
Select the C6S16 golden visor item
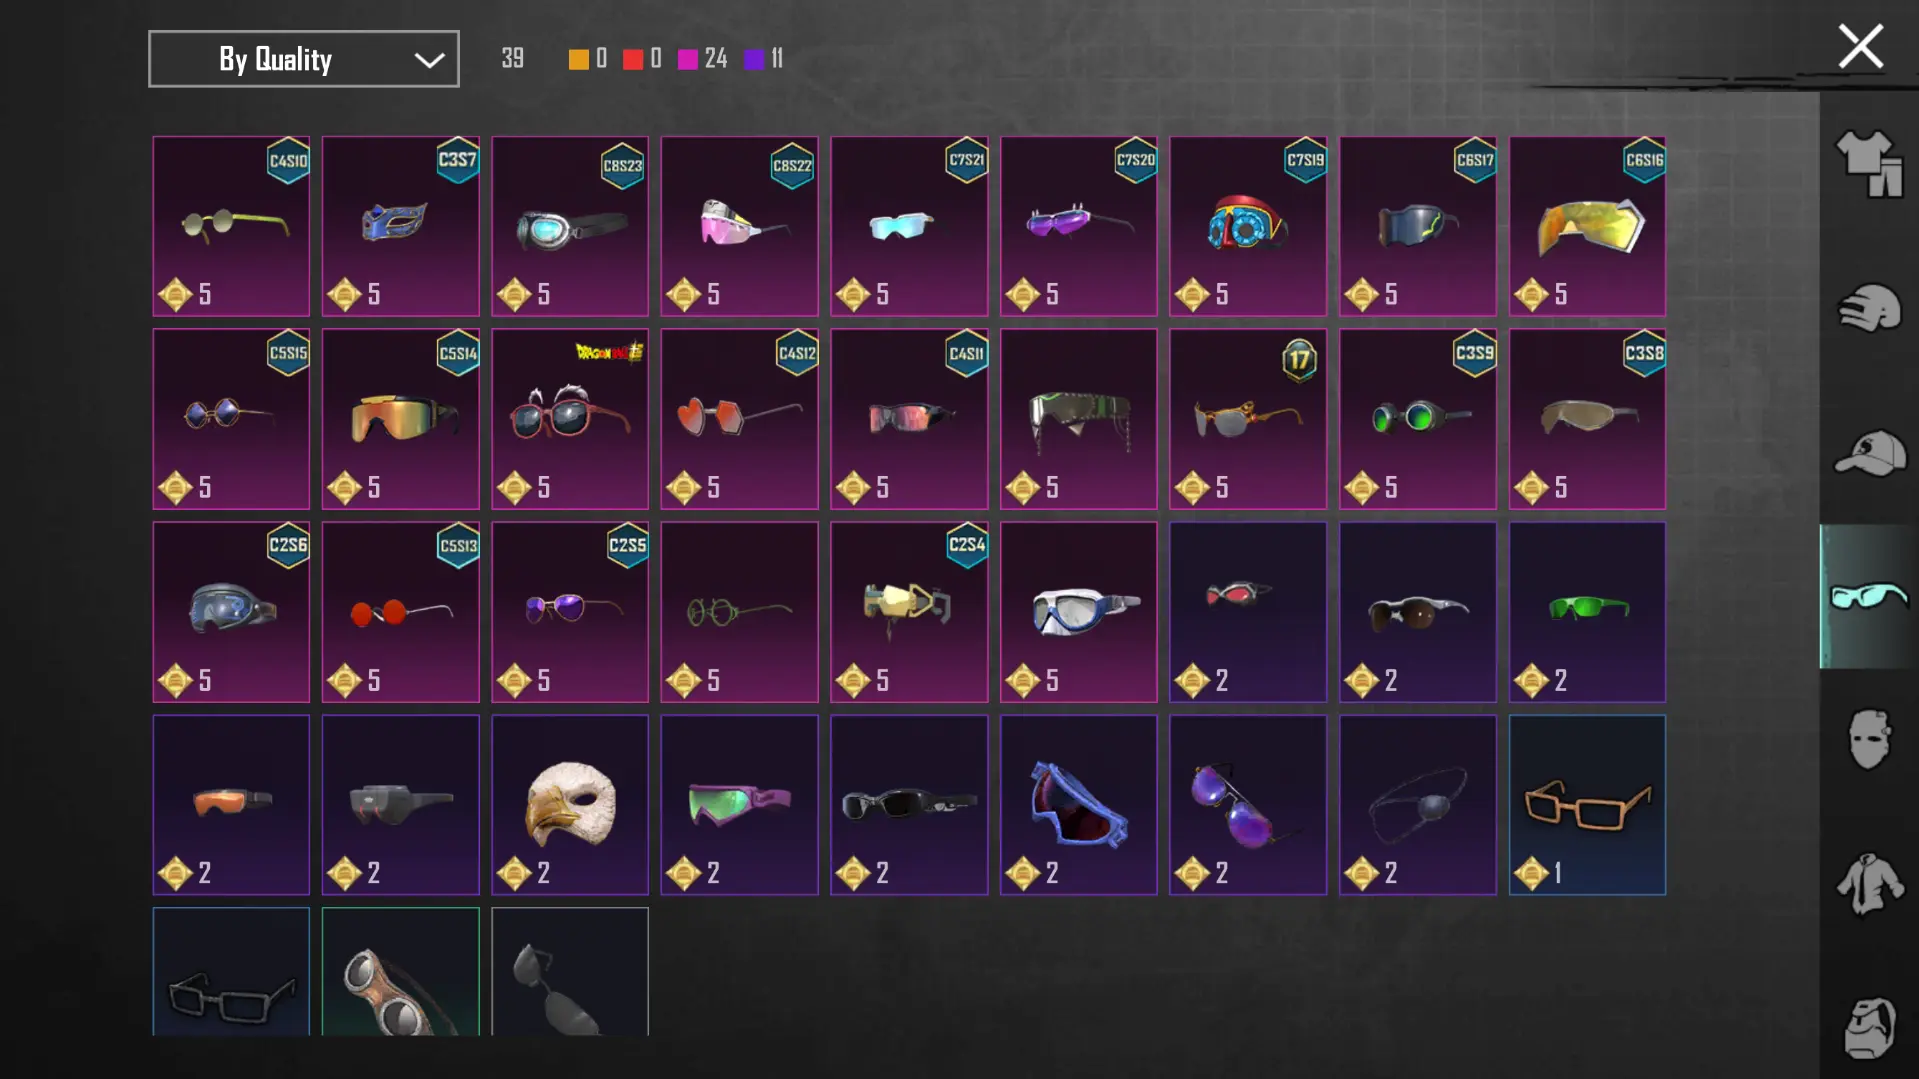click(1588, 226)
